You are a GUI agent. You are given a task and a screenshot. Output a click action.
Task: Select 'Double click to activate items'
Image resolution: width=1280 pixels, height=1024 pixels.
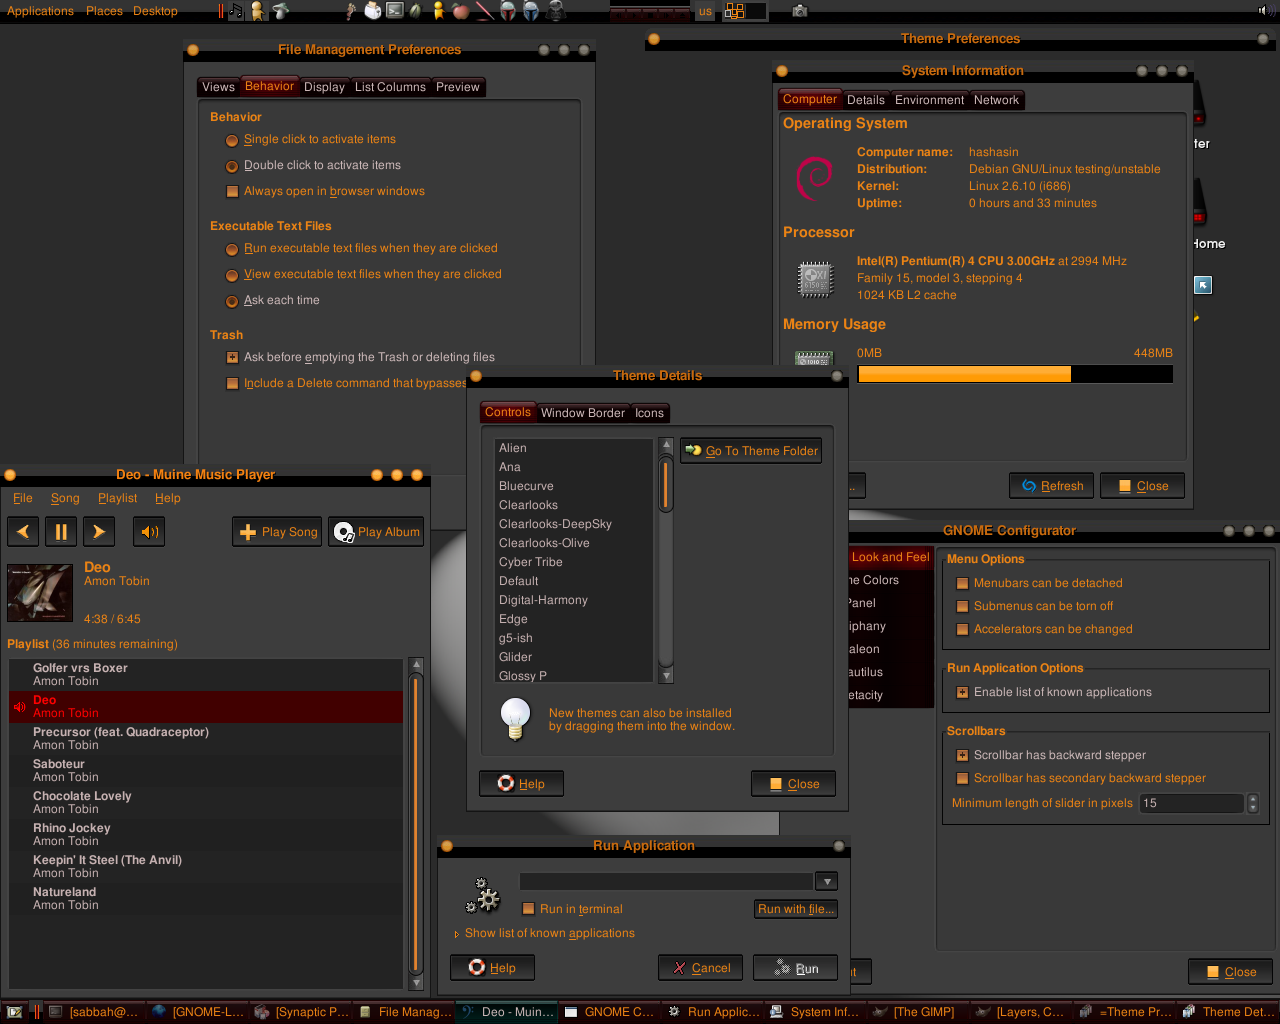pyautogui.click(x=313, y=166)
